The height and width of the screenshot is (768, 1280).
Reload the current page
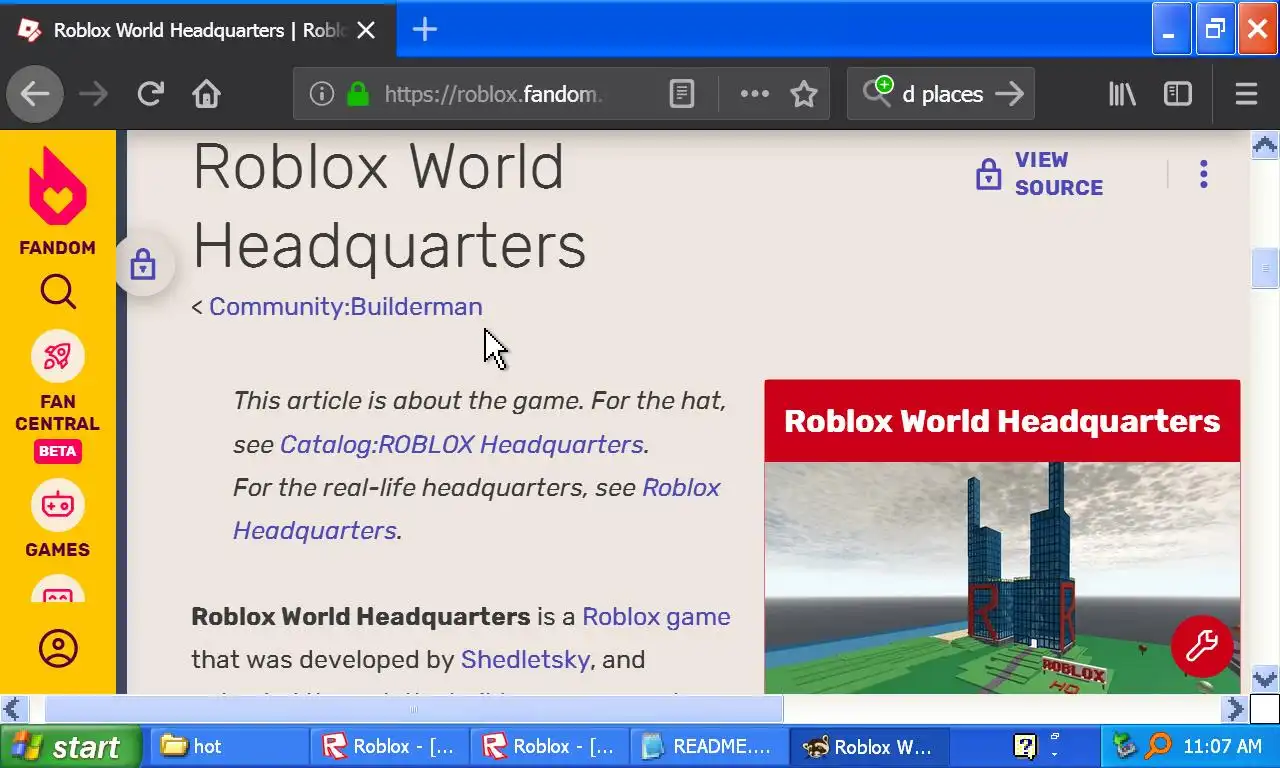[x=150, y=94]
